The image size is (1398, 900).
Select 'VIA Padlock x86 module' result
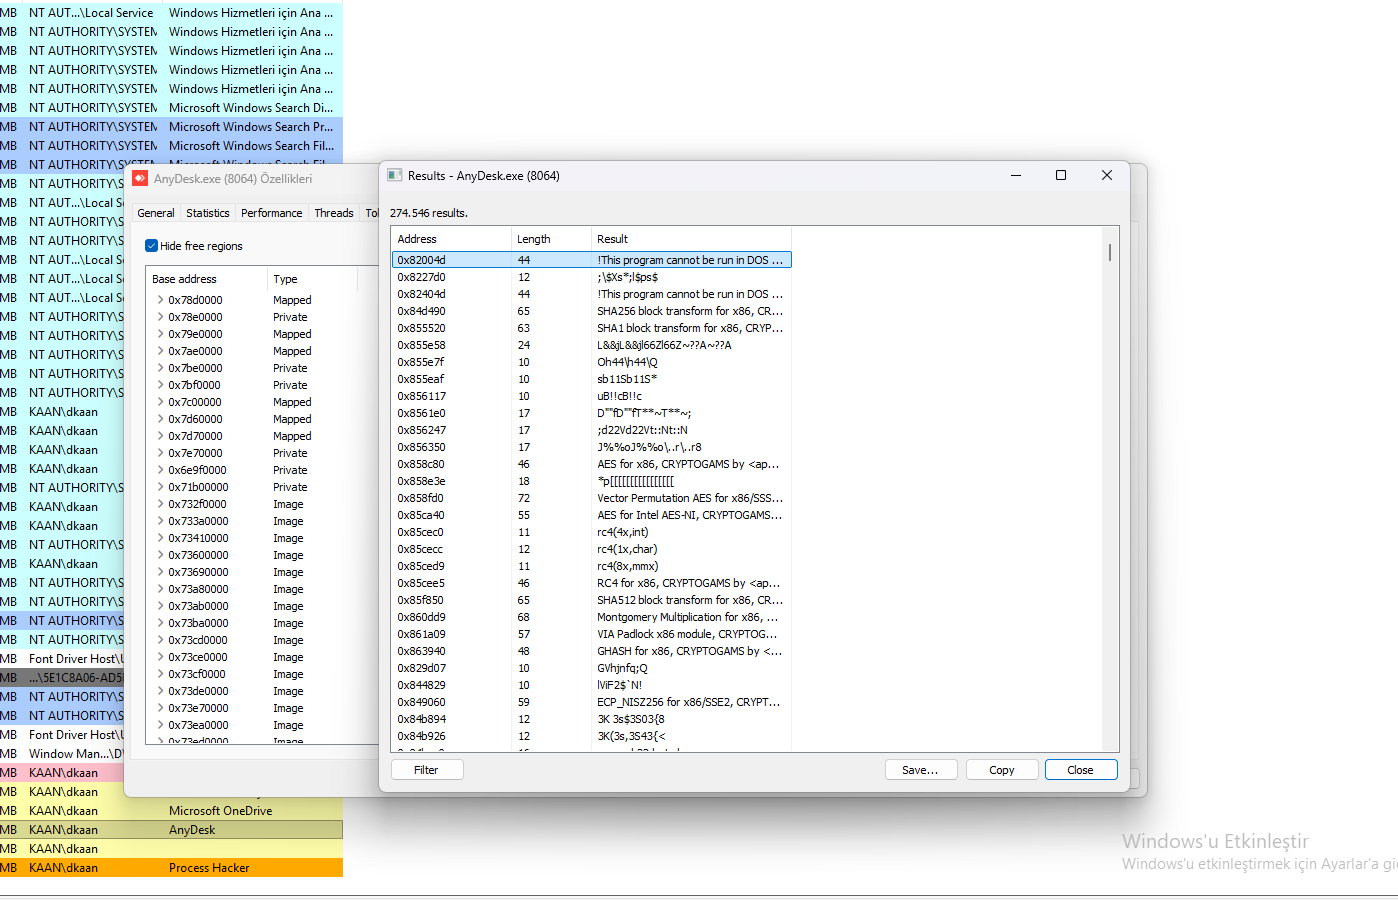pyautogui.click(x=591, y=634)
